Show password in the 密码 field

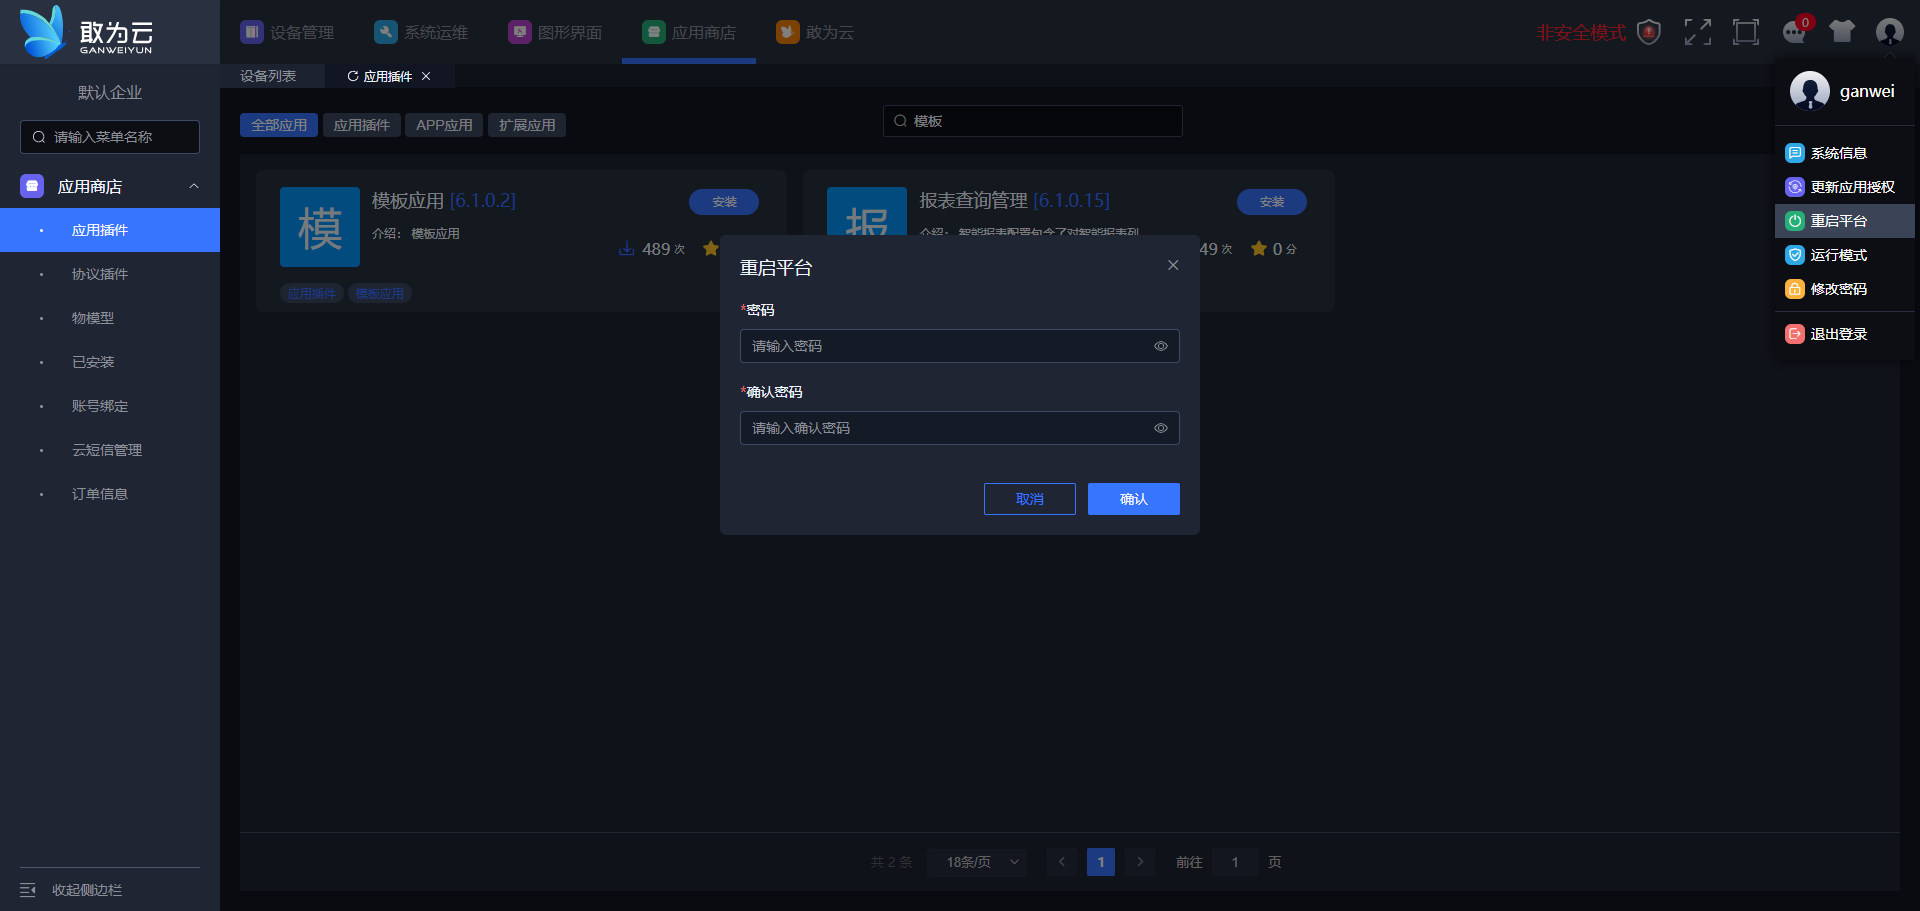click(x=1161, y=346)
